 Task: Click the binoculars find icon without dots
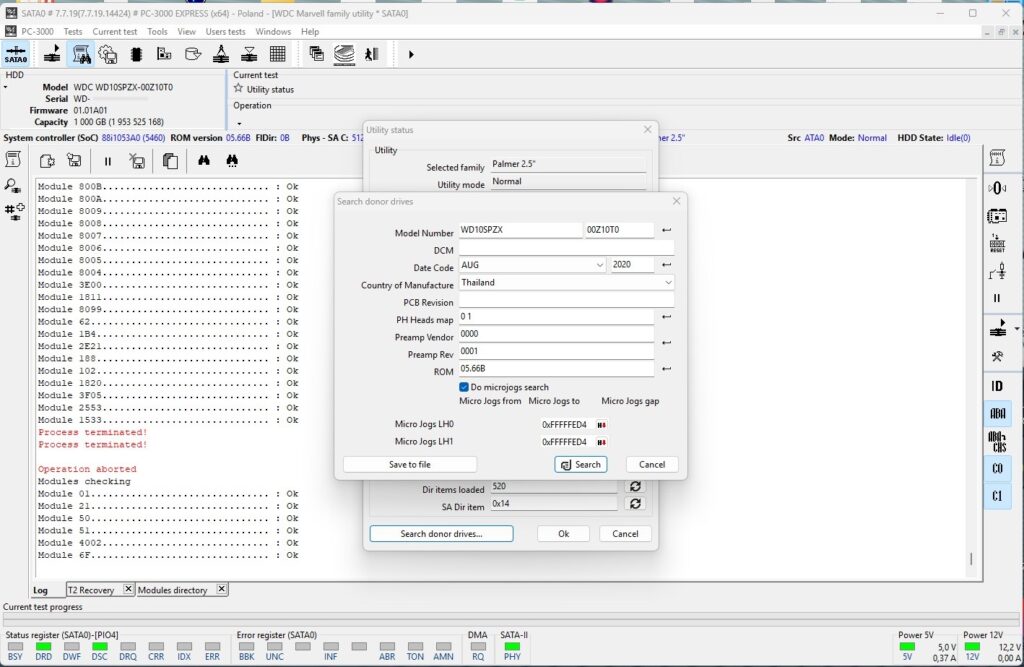point(204,161)
